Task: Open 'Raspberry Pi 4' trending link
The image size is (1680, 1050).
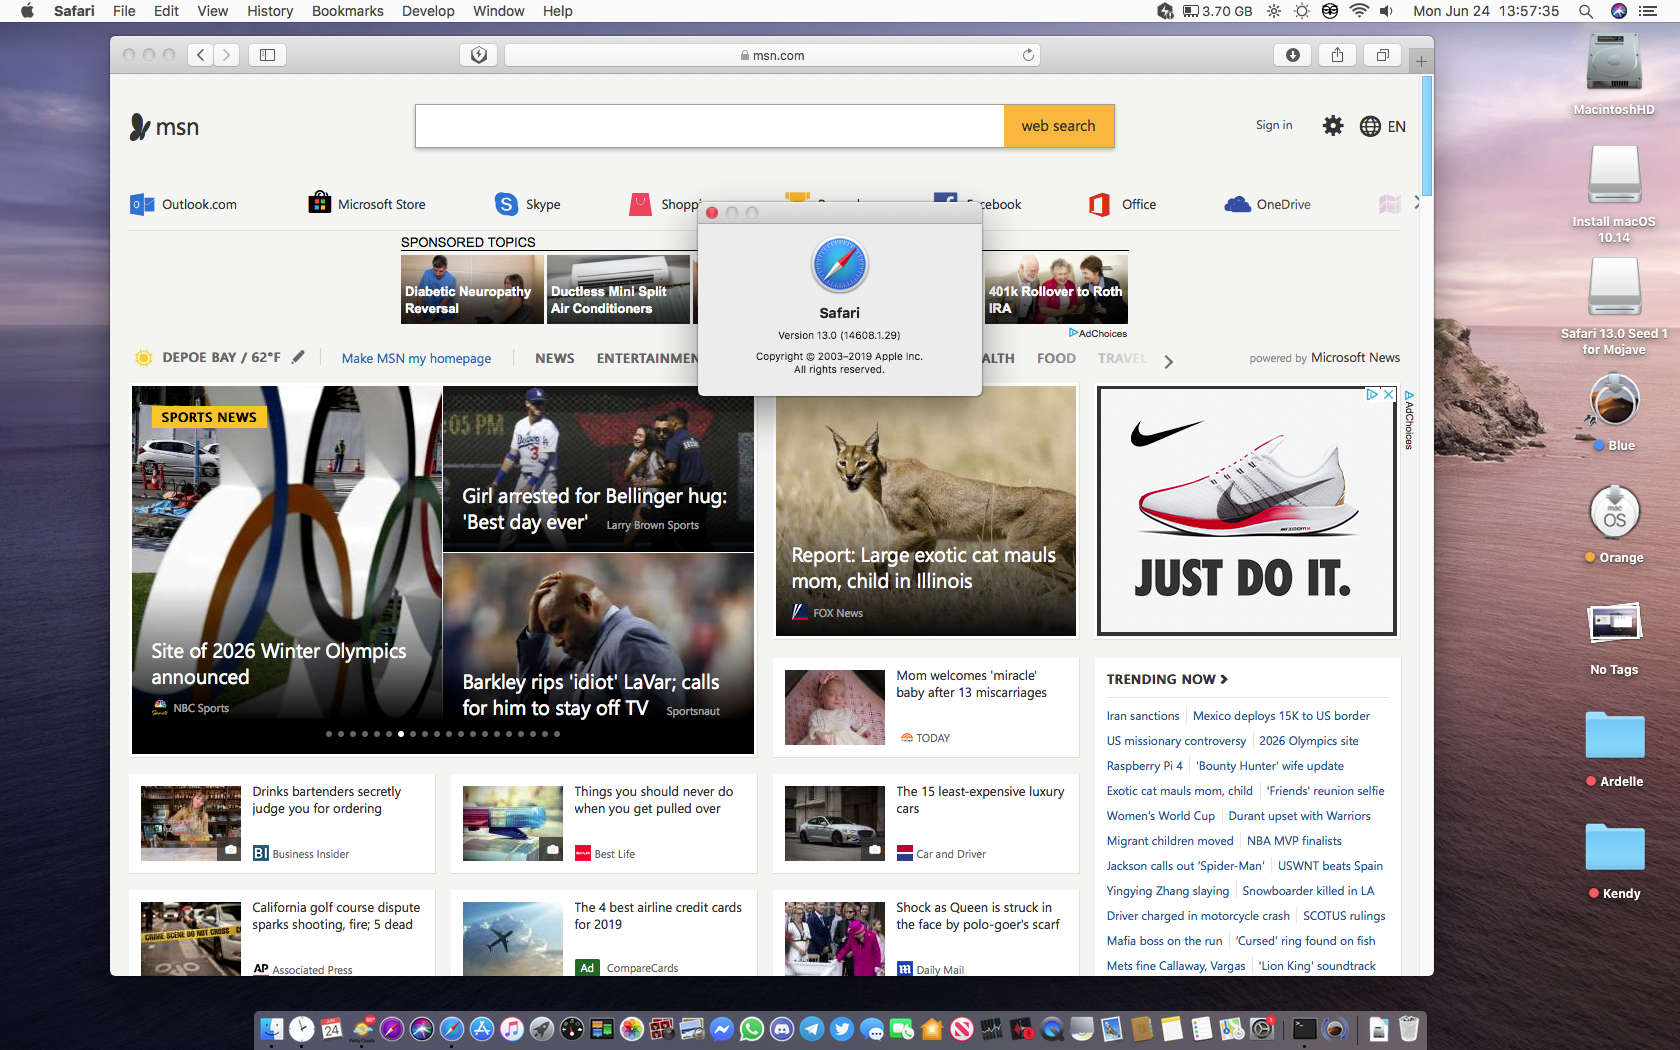Action: [1144, 766]
